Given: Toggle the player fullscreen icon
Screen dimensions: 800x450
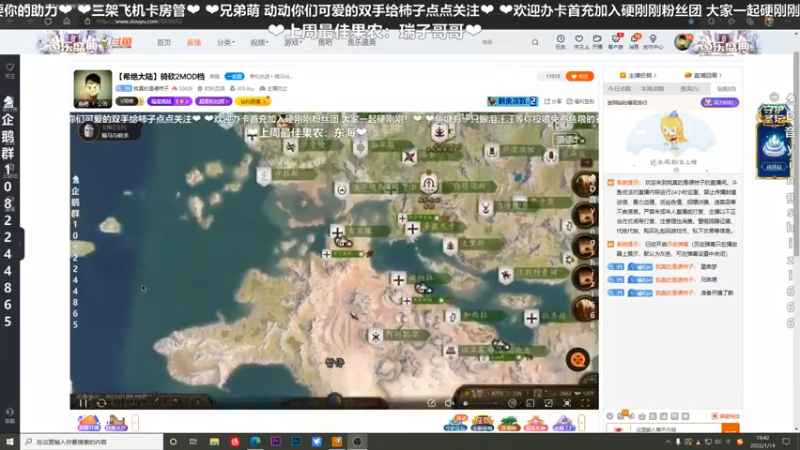Looking at the screenshot, I should tap(585, 403).
